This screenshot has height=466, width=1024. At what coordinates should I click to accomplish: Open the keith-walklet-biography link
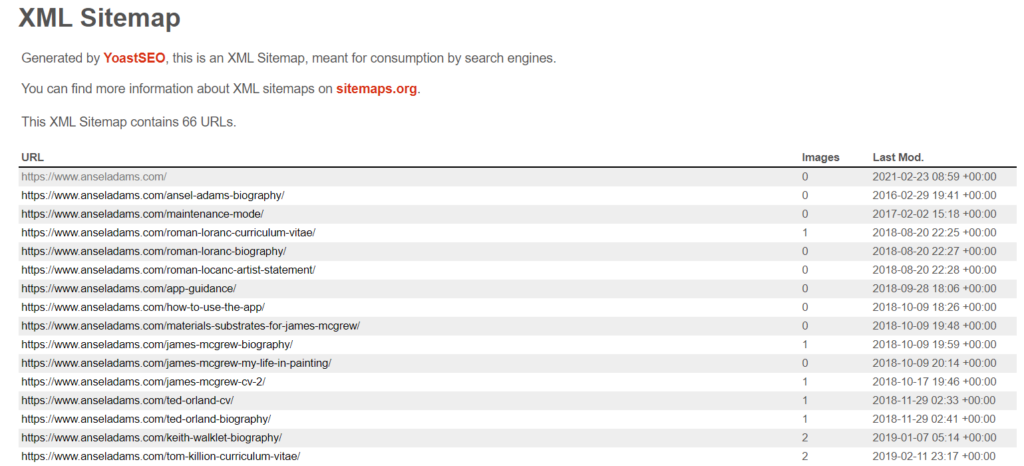(151, 438)
